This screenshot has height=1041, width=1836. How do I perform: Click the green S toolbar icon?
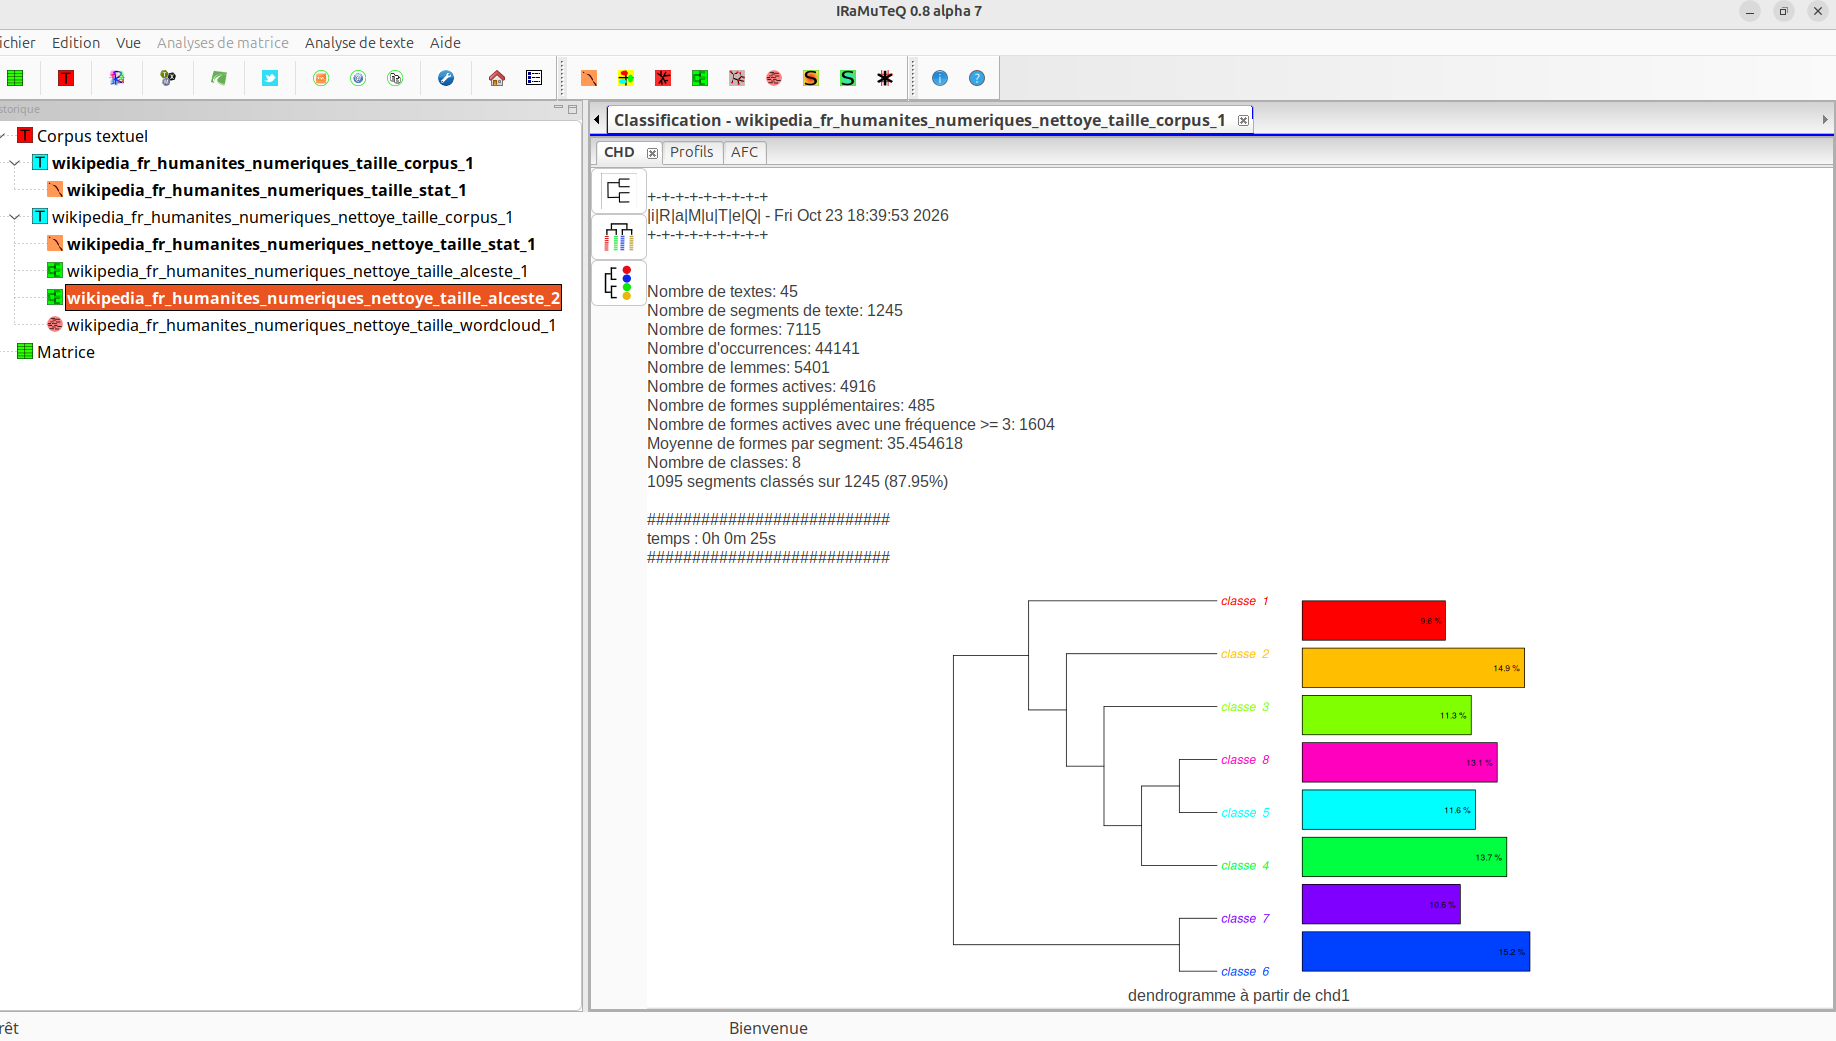point(848,78)
